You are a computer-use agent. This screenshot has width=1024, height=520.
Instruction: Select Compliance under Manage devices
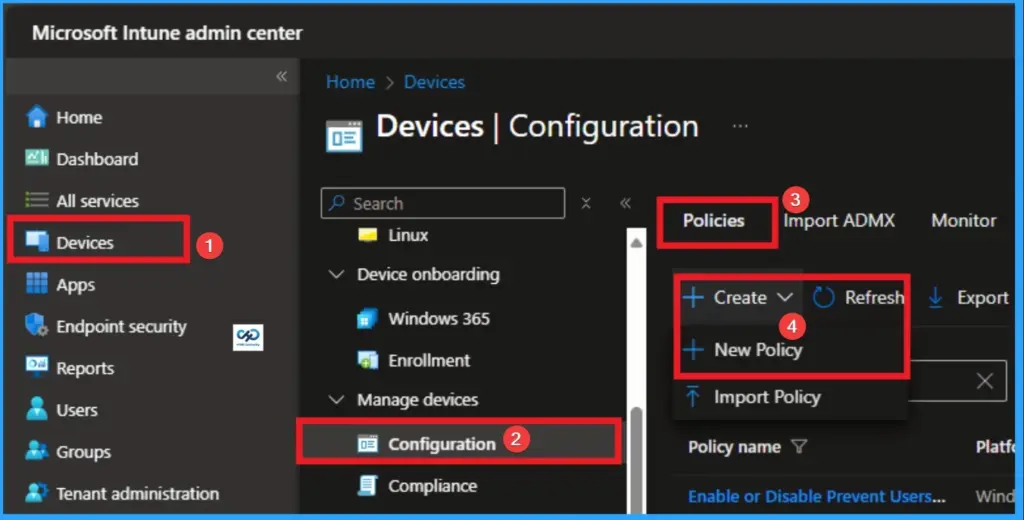[432, 485]
